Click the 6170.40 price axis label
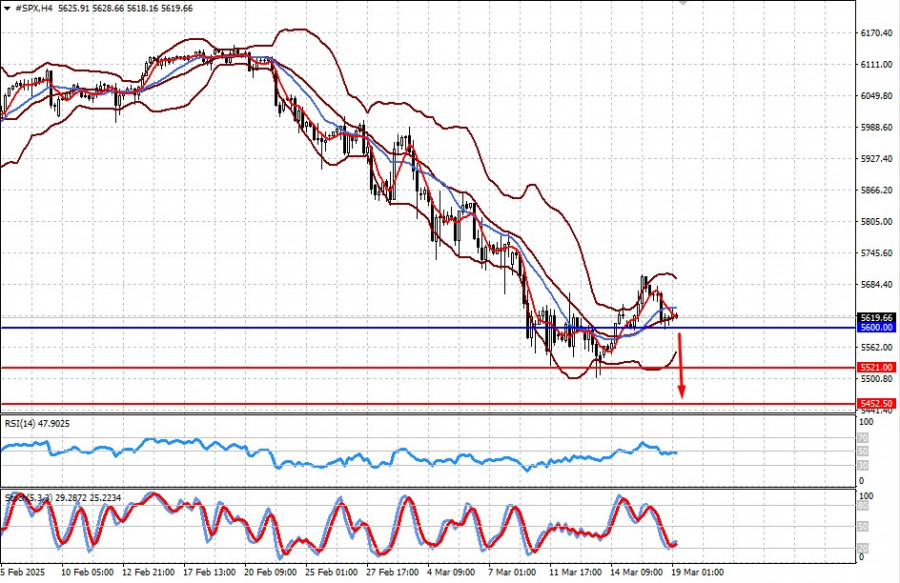The height and width of the screenshot is (583, 900). (876, 33)
